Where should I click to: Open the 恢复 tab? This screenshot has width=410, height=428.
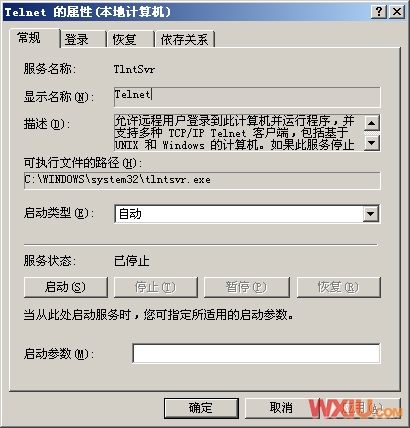pos(130,39)
